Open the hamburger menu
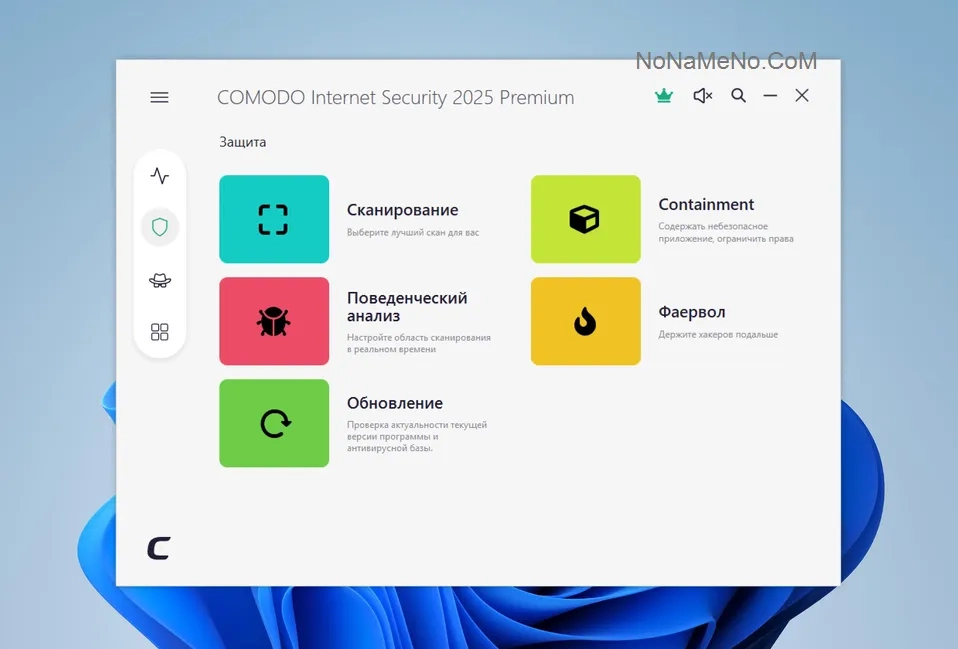The height and width of the screenshot is (649, 958). pos(159,97)
